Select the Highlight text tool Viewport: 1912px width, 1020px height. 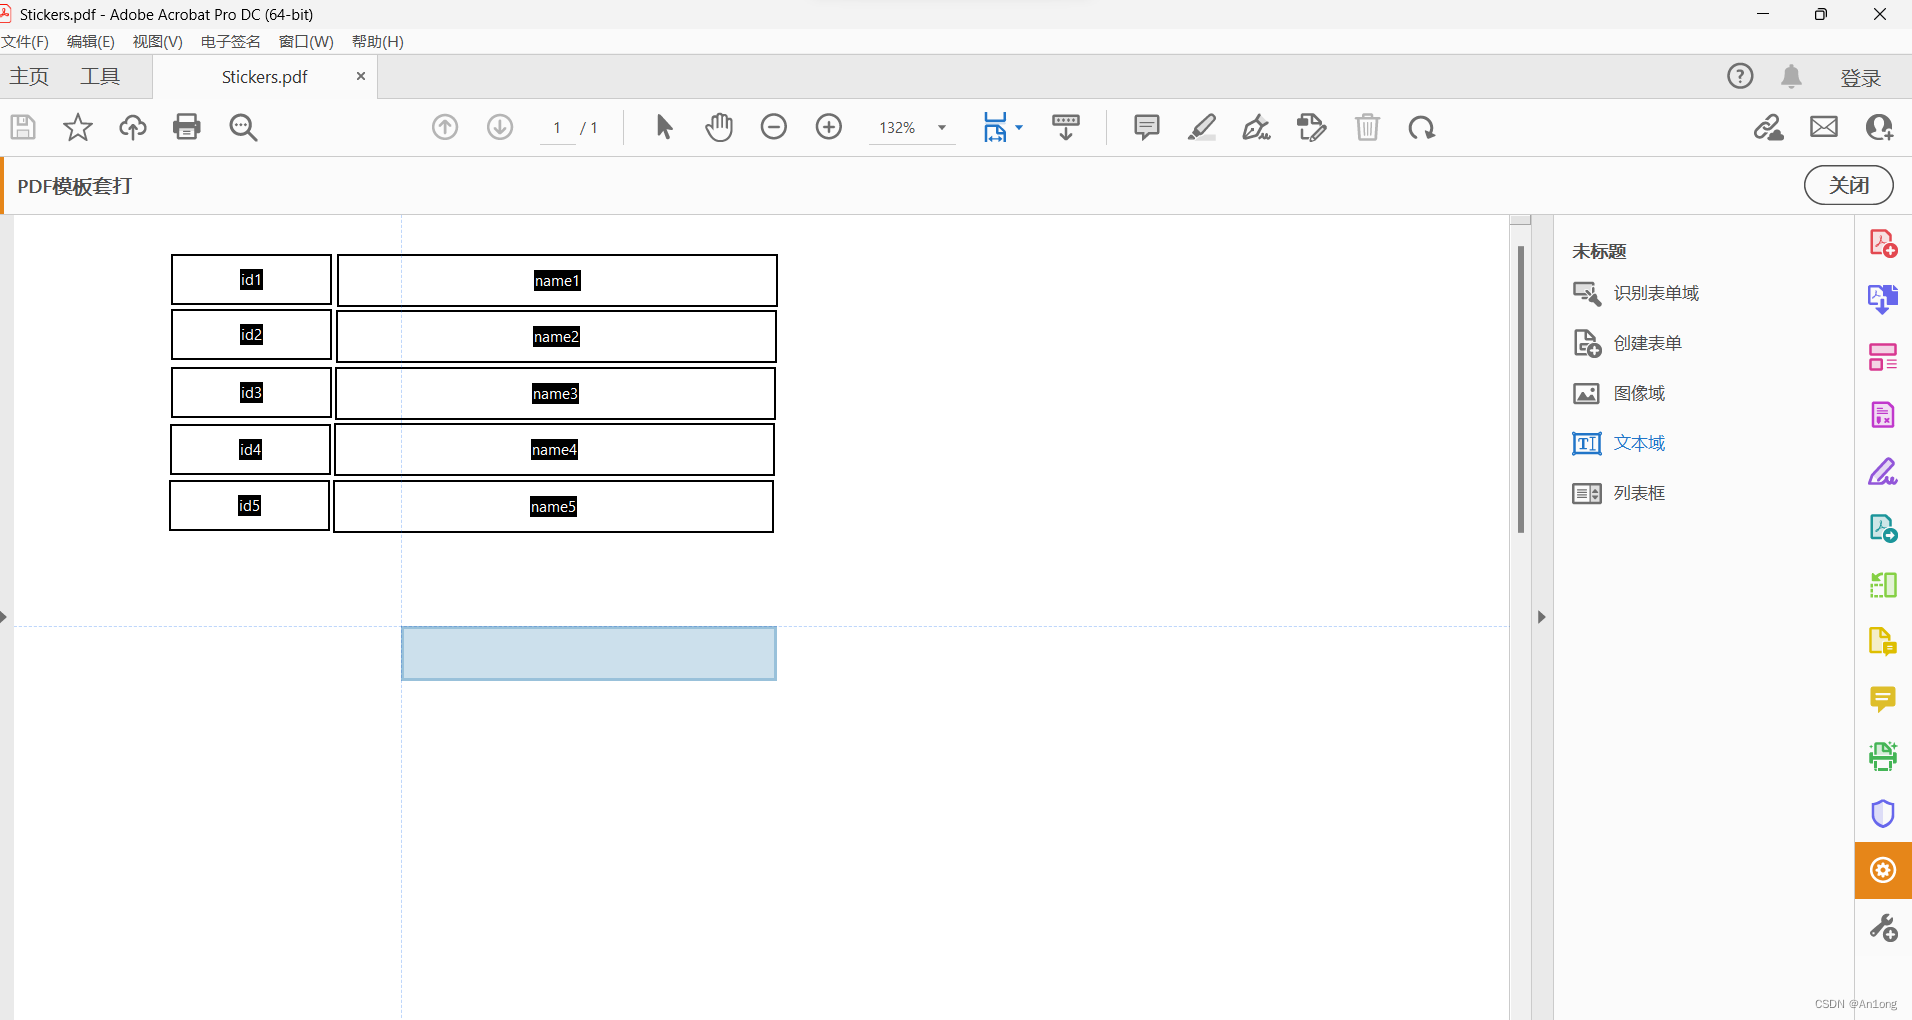[1202, 127]
